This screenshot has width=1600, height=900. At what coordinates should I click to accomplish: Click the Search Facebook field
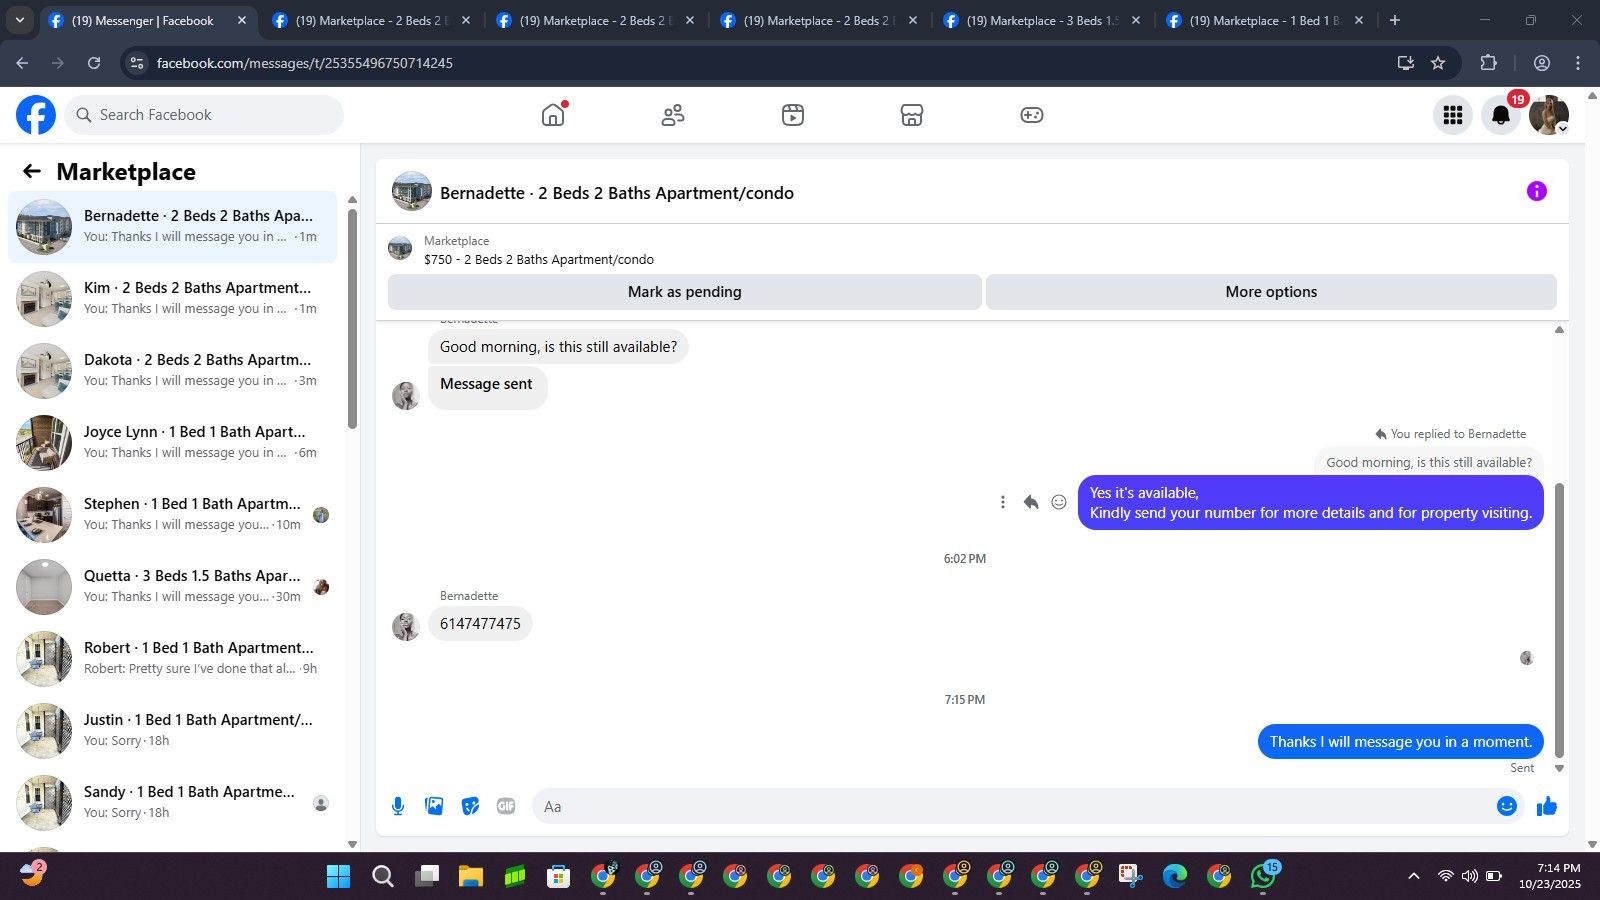point(204,115)
